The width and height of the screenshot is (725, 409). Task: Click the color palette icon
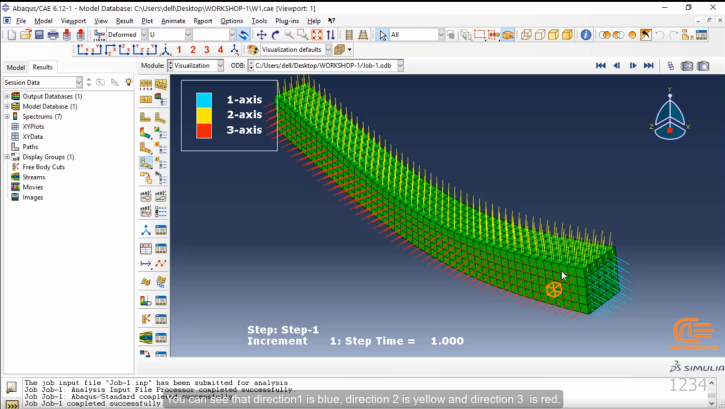tap(252, 49)
